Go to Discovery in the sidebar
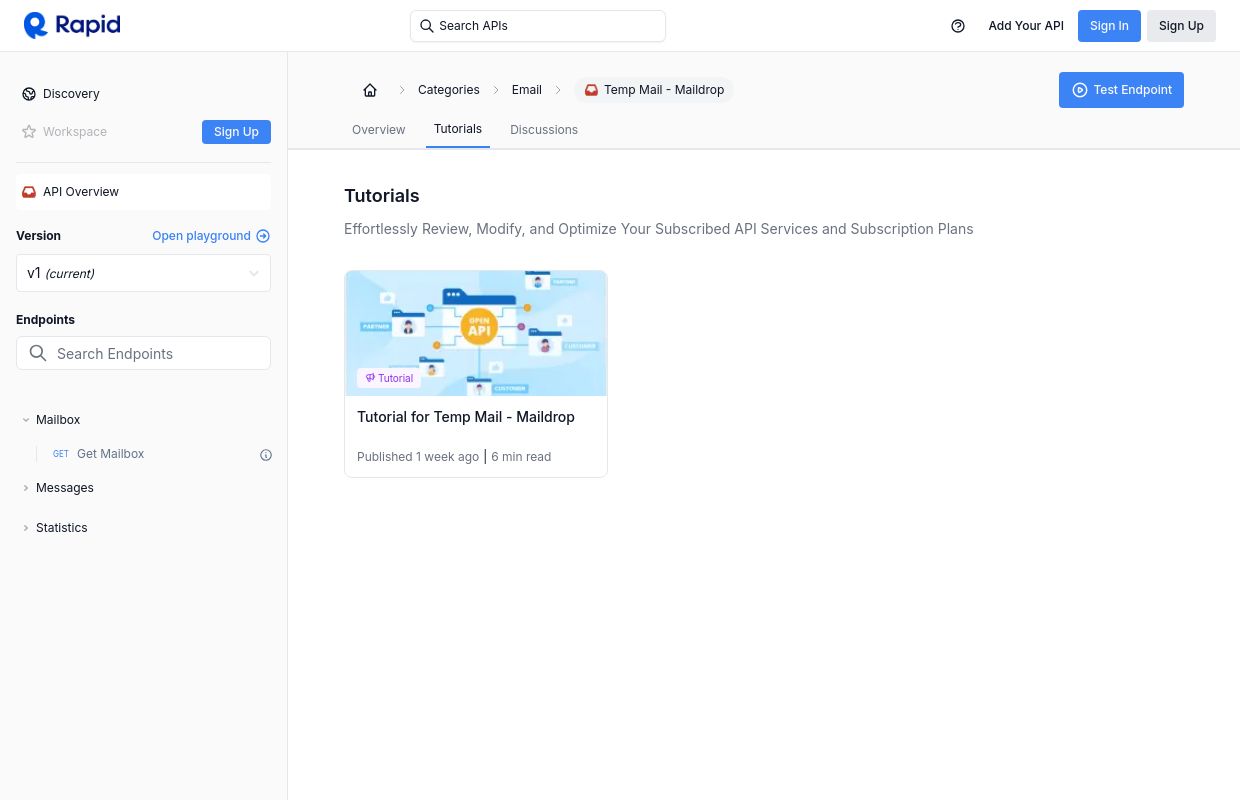Viewport: 1240px width, 800px height. point(71,94)
